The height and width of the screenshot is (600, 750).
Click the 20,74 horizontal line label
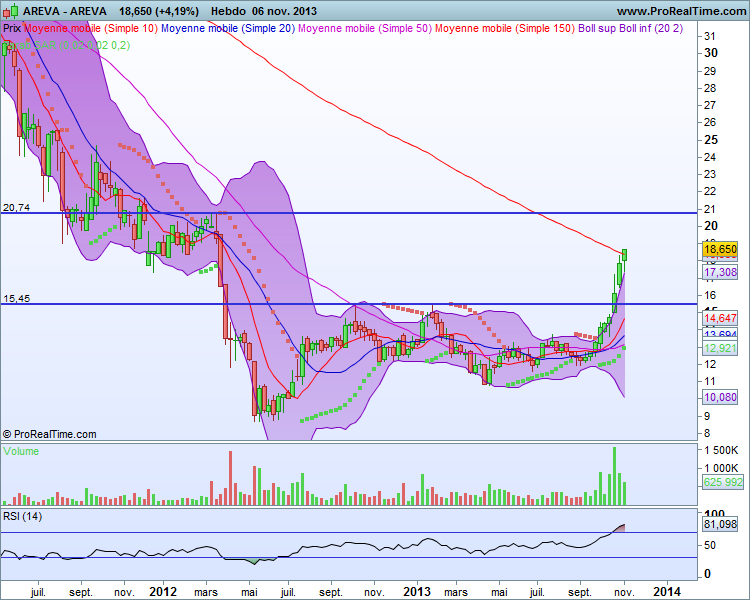(x=16, y=207)
